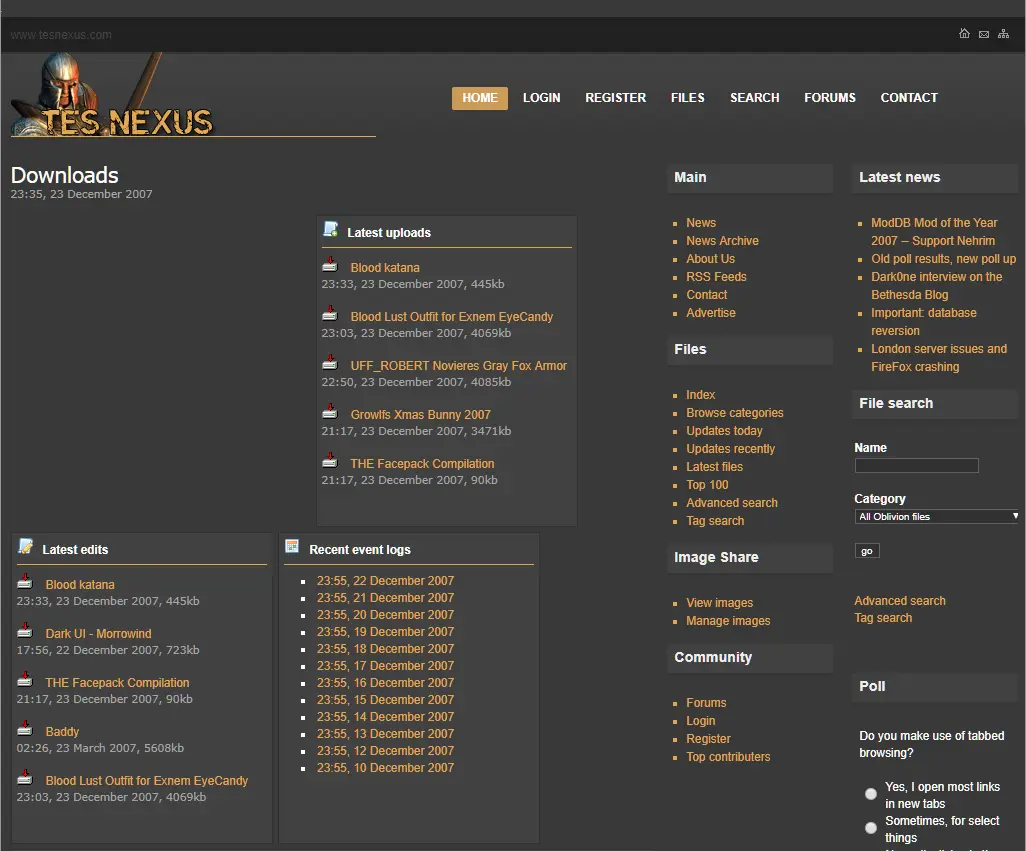The image size is (1026, 851).
Task: Click download icon beside THE Facepack Compilation in Latest edits
Action: click(25, 680)
